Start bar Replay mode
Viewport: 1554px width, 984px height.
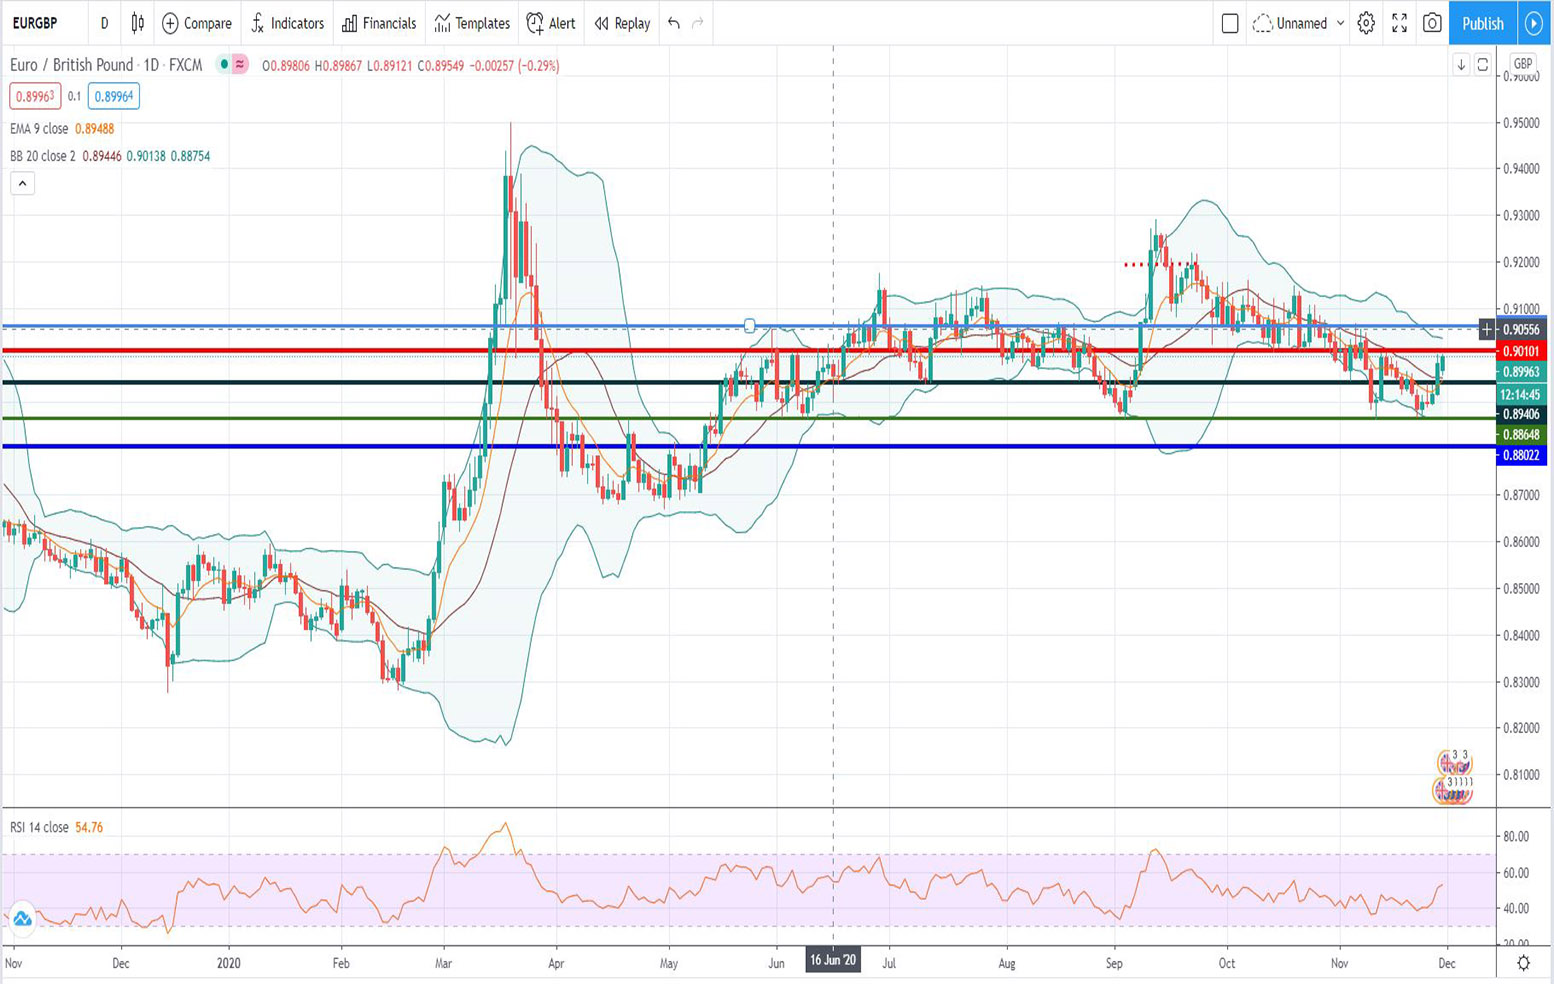(x=620, y=22)
